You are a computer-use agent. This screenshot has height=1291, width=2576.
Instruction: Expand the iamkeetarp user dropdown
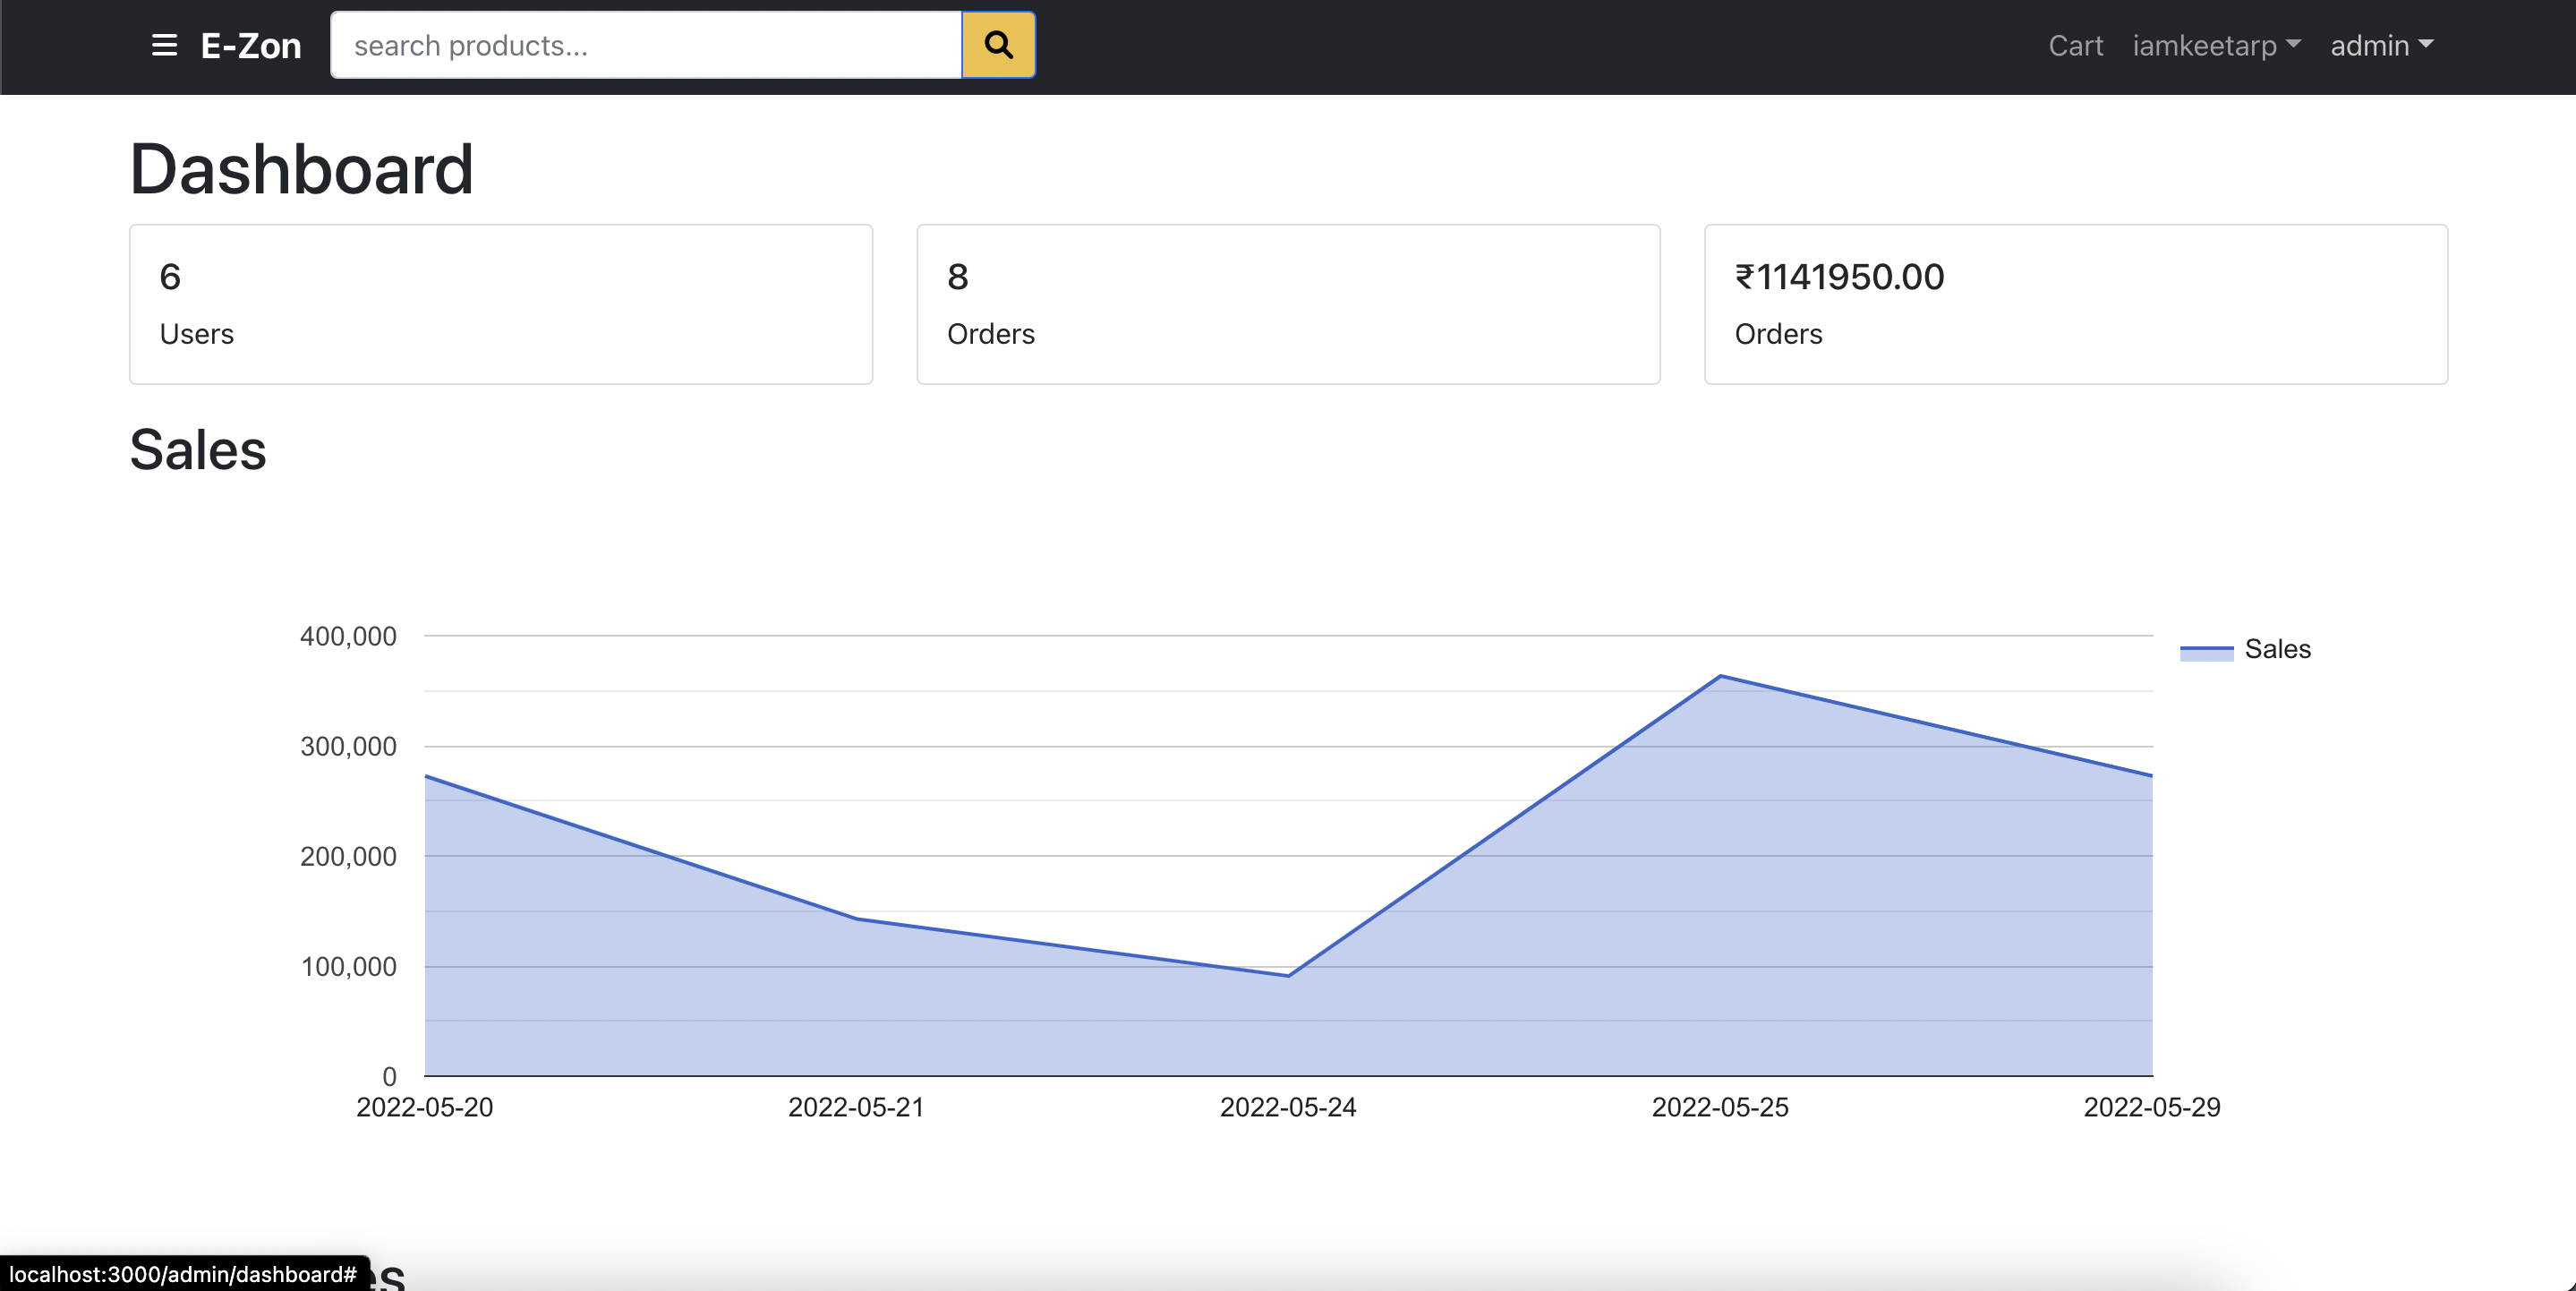pyautogui.click(x=2216, y=45)
